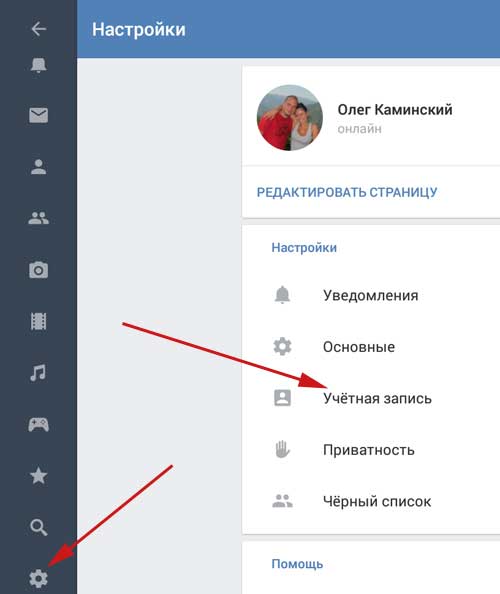The width and height of the screenshot is (500, 594).
Task: Click Олег Каминский profile avatar
Action: click(290, 118)
